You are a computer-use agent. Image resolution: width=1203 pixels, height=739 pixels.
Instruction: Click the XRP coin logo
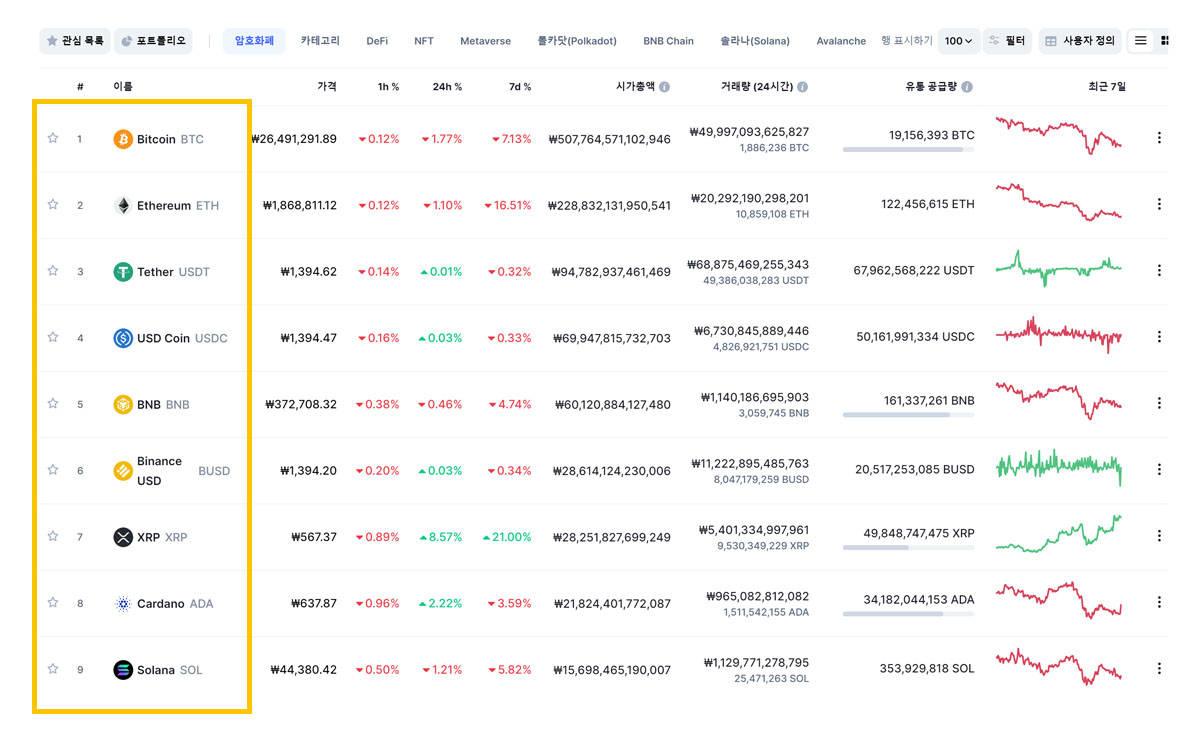pyautogui.click(x=123, y=537)
